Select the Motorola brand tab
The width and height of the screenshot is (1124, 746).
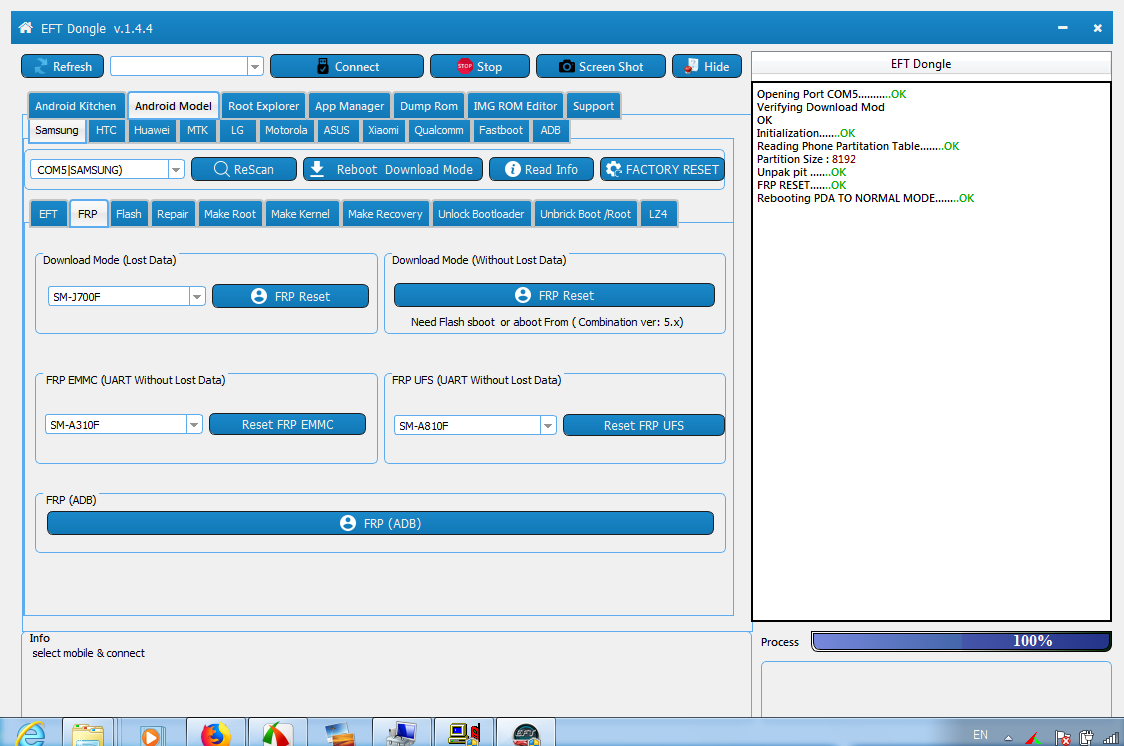286,130
